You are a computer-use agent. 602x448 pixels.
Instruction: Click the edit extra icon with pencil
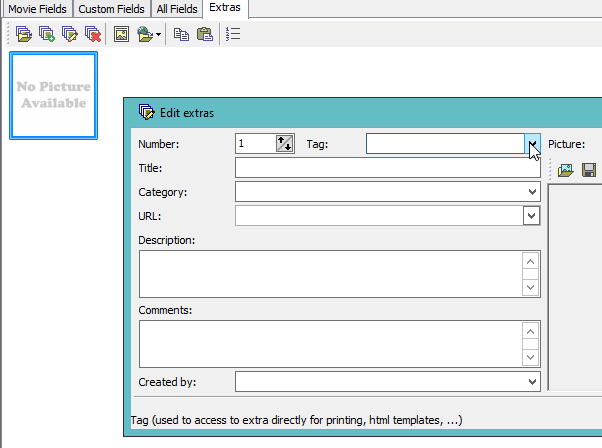70,35
